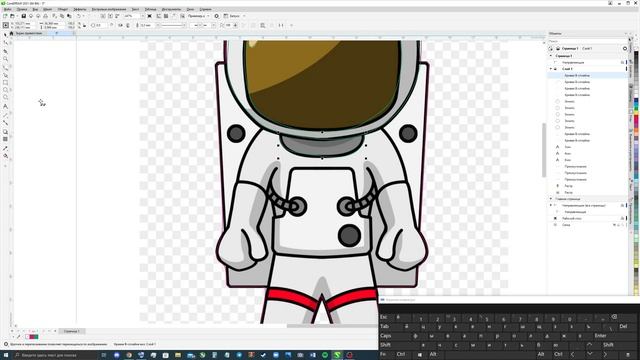Select the Text tool
This screenshot has width=640, height=360.
[5, 106]
